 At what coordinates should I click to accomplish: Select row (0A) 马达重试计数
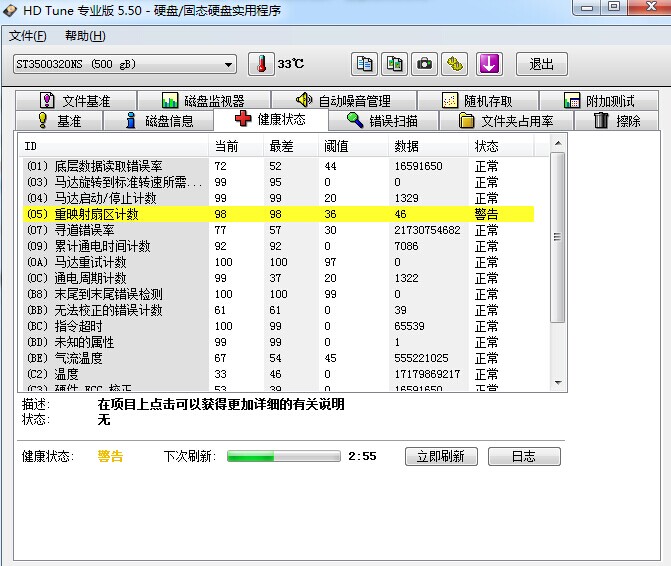click(278, 262)
